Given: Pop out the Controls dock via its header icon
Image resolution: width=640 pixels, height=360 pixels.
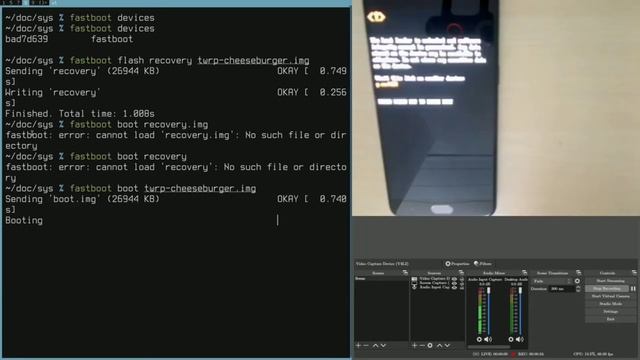Looking at the screenshot, I should coord(634,272).
